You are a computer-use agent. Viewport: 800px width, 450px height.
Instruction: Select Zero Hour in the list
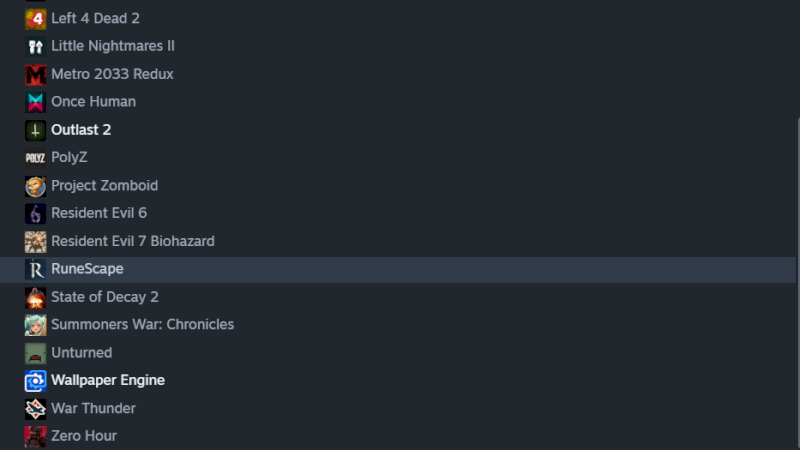83,436
